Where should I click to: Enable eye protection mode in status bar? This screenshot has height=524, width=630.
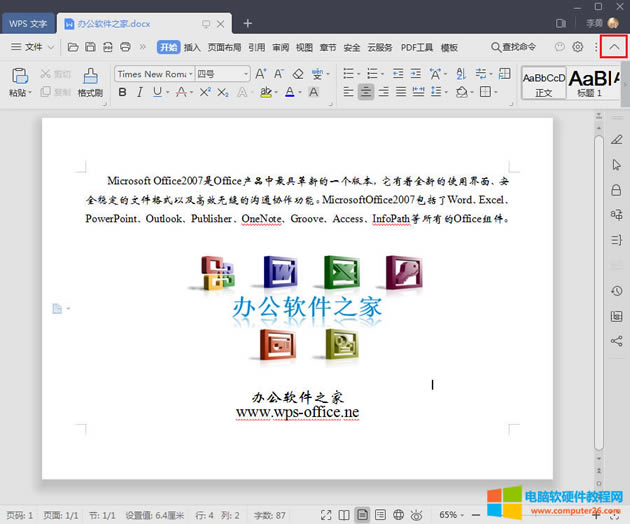tap(418, 515)
